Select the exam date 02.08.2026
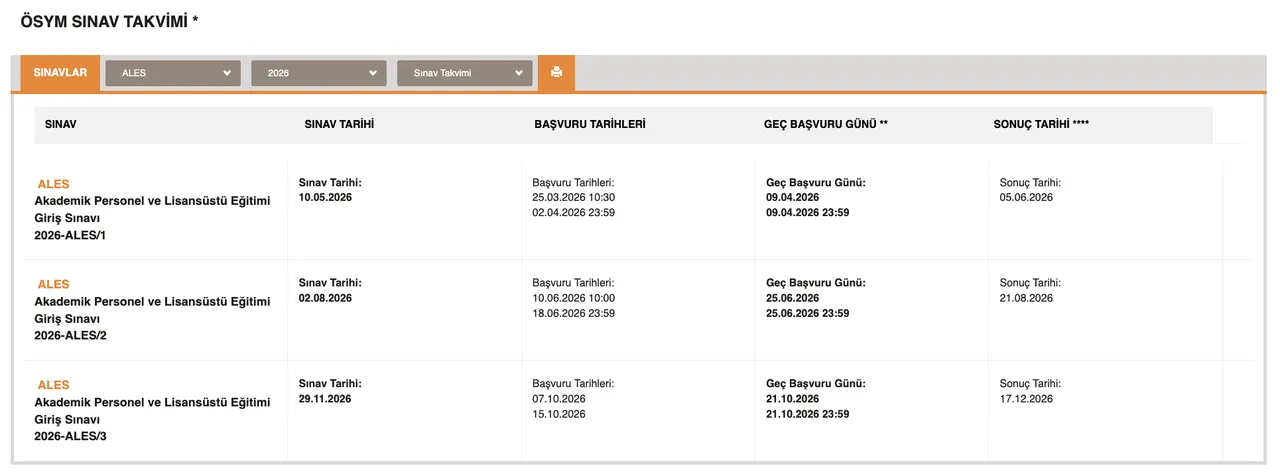Image resolution: width=1280 pixels, height=476 pixels. 326,298
